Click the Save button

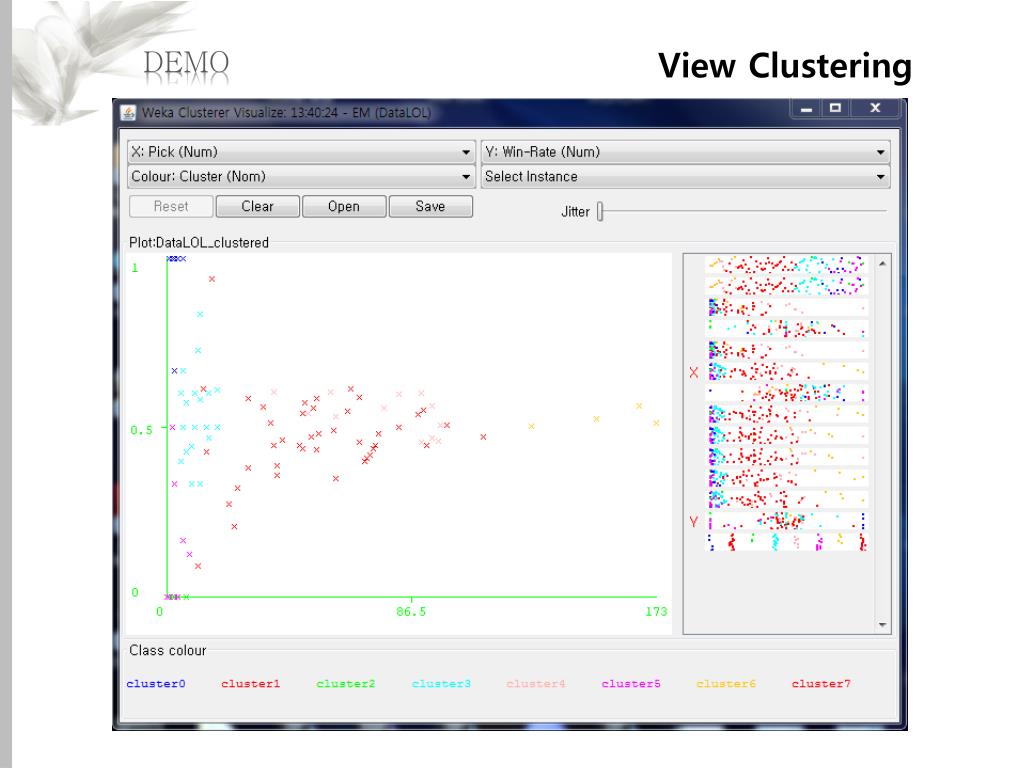(430, 206)
